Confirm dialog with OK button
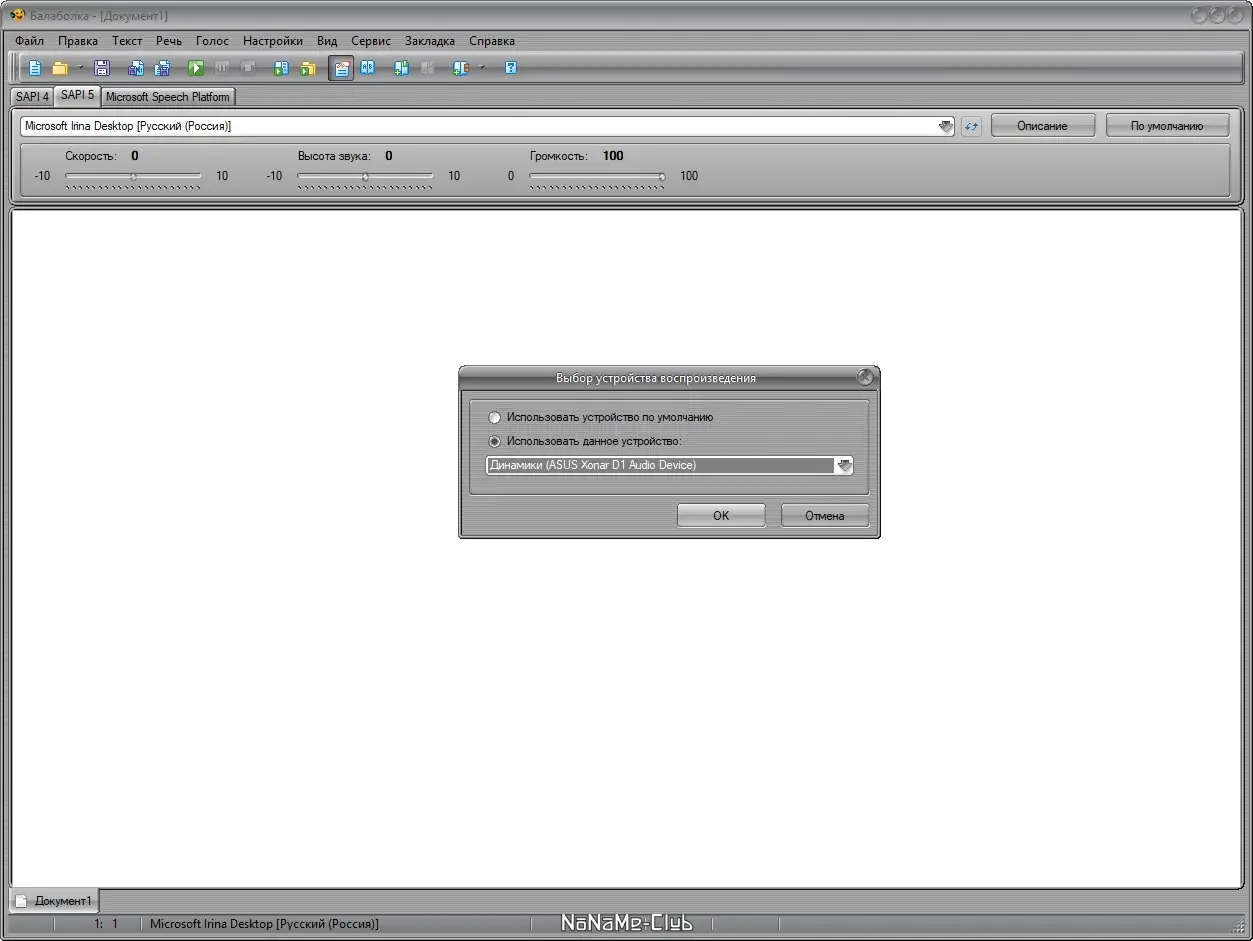Viewport: 1253px width, 941px height. click(721, 516)
